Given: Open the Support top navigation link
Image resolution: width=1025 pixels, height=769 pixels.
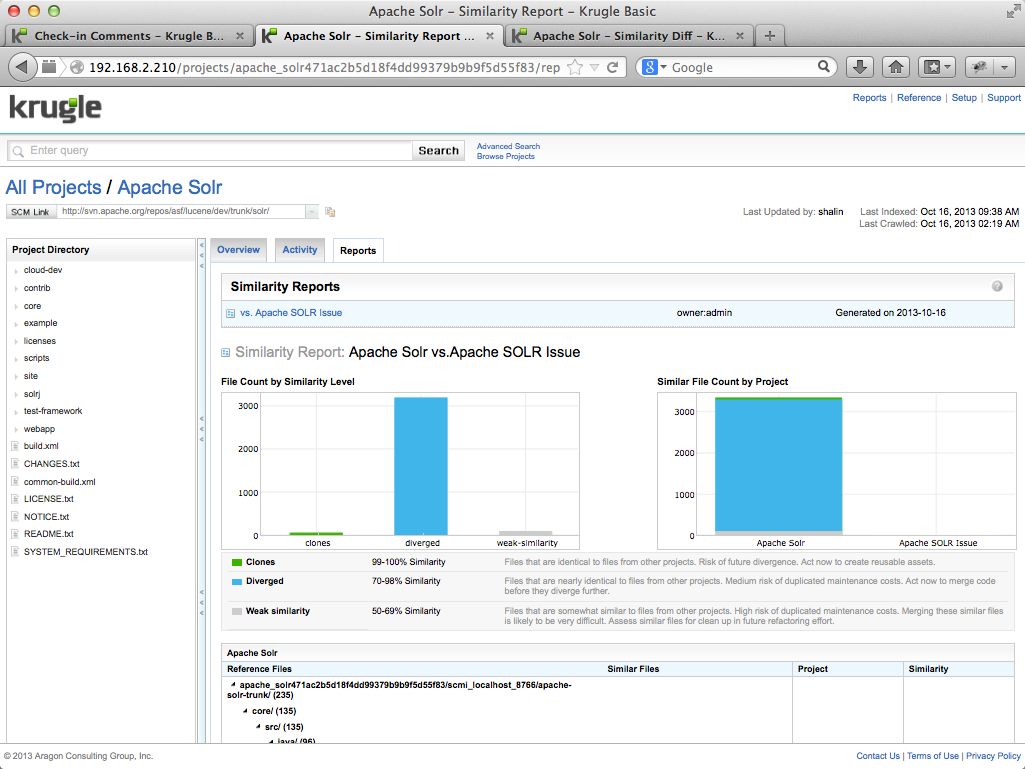Looking at the screenshot, I should (1004, 97).
